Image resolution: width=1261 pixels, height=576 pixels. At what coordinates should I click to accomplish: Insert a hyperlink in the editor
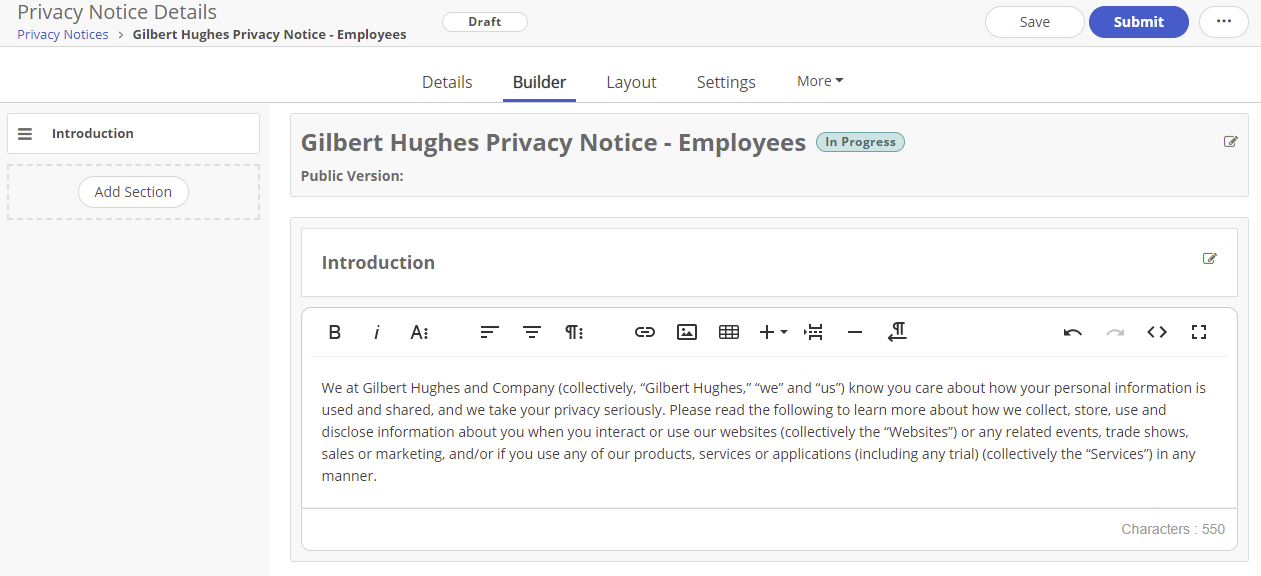[x=644, y=332]
